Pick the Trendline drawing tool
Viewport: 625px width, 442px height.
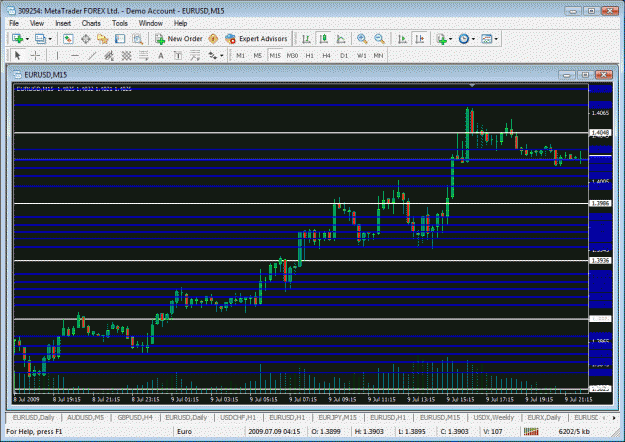pos(92,55)
